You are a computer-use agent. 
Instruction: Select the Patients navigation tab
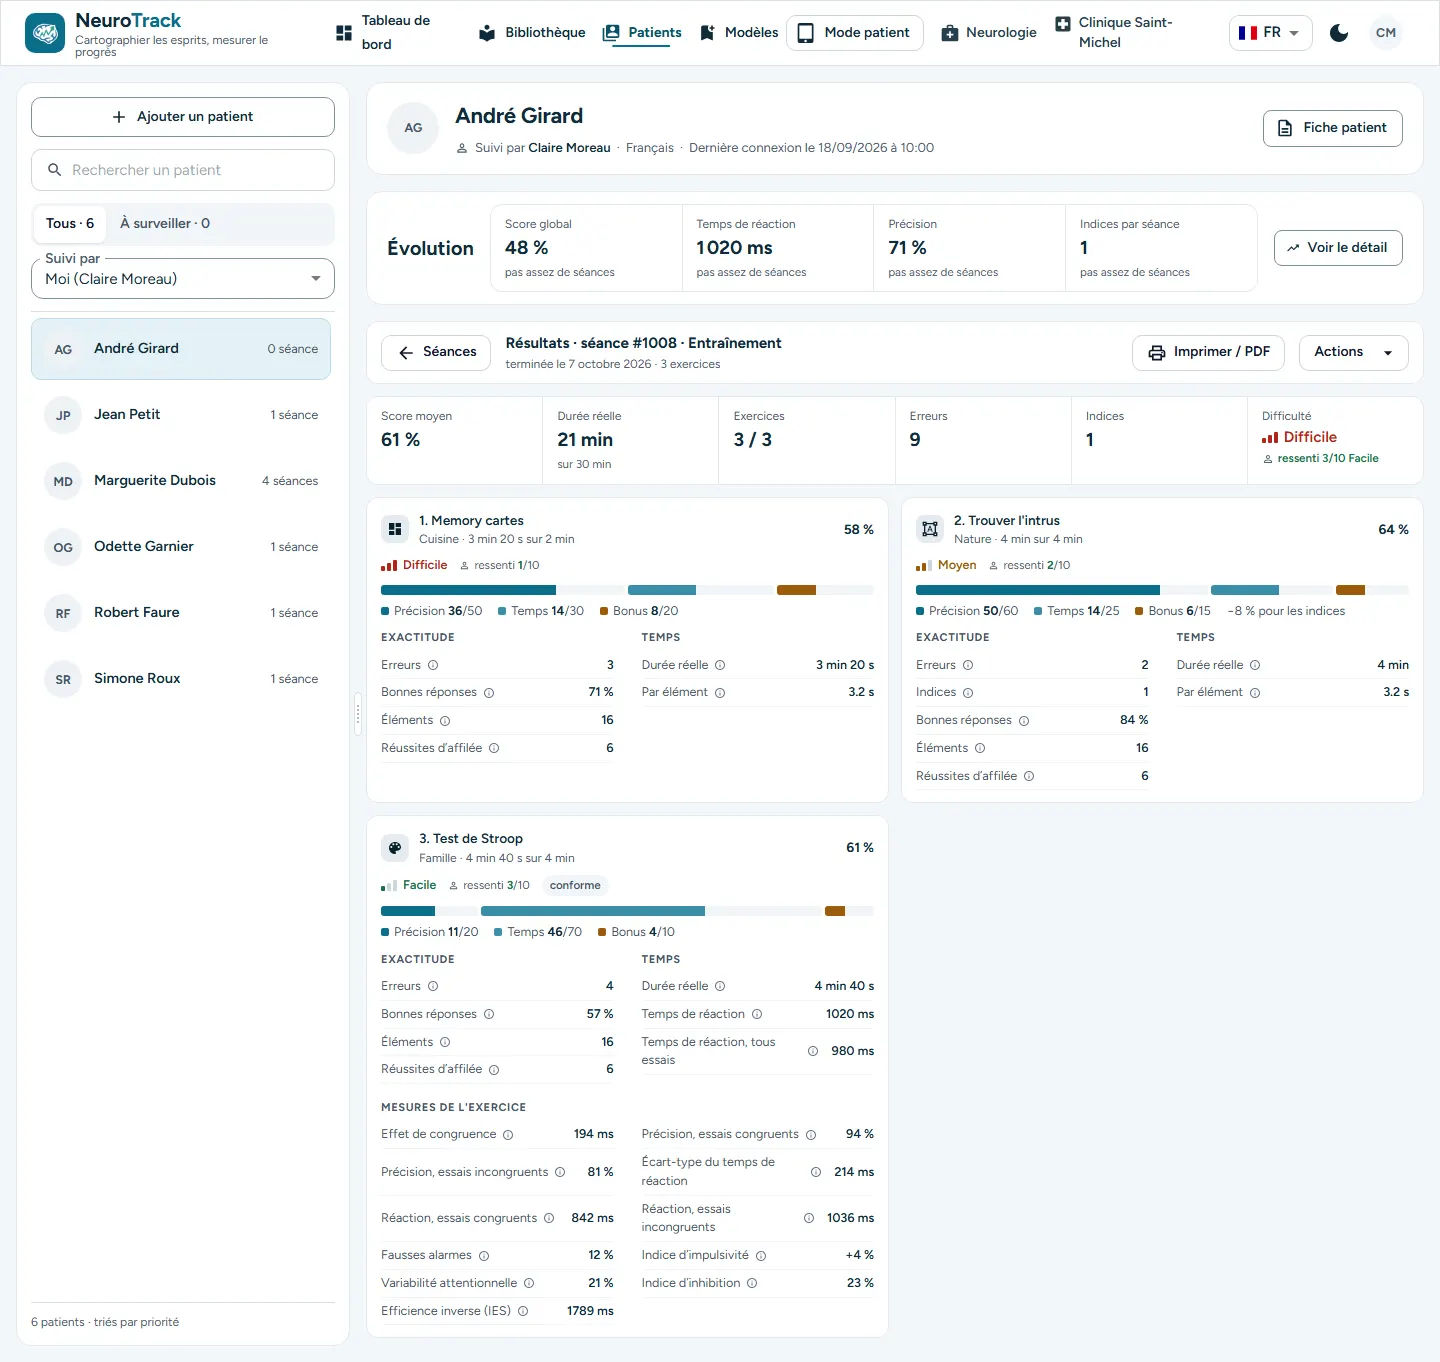click(x=642, y=33)
